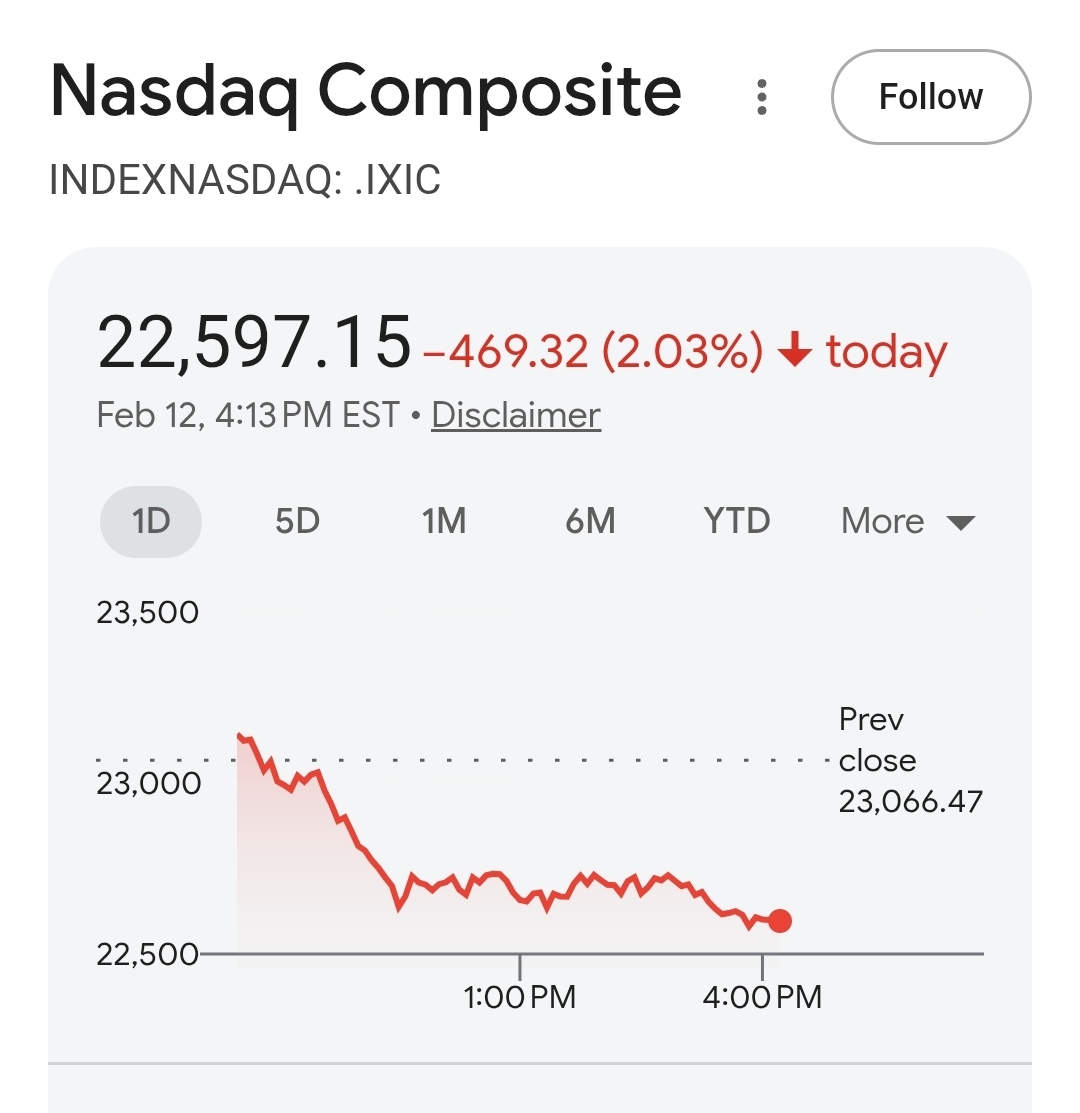The width and height of the screenshot is (1080, 1113).
Task: Click the current price 22,597.15
Action: [x=254, y=343]
